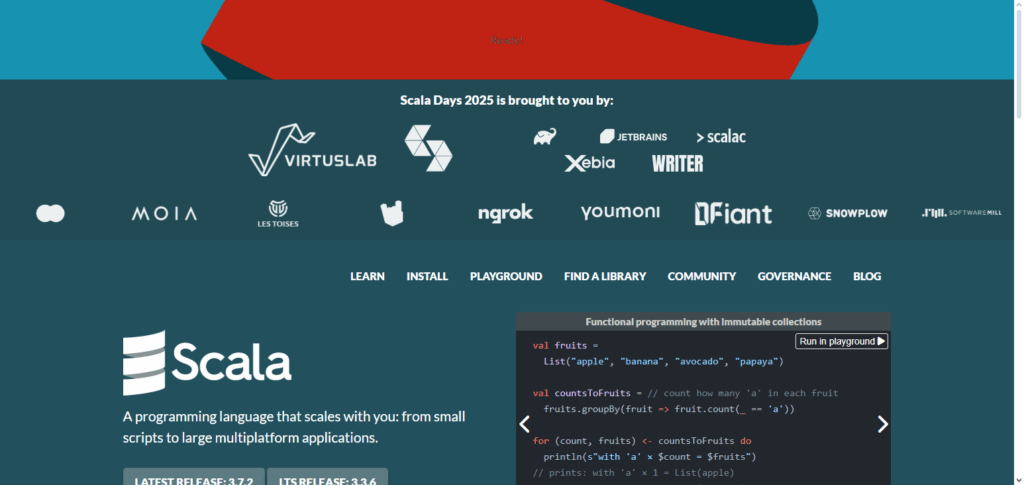The image size is (1024, 485).
Task: Open the Snowplow sponsor logo
Action: [x=848, y=213]
